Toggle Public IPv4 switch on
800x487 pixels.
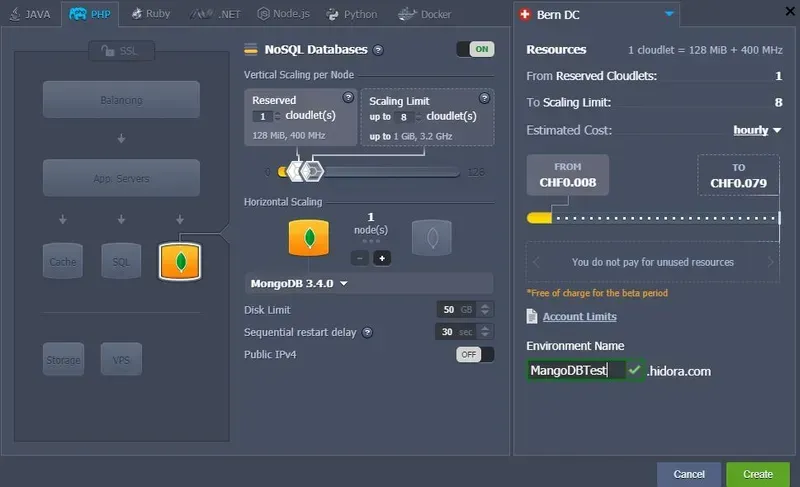pyautogui.click(x=475, y=354)
